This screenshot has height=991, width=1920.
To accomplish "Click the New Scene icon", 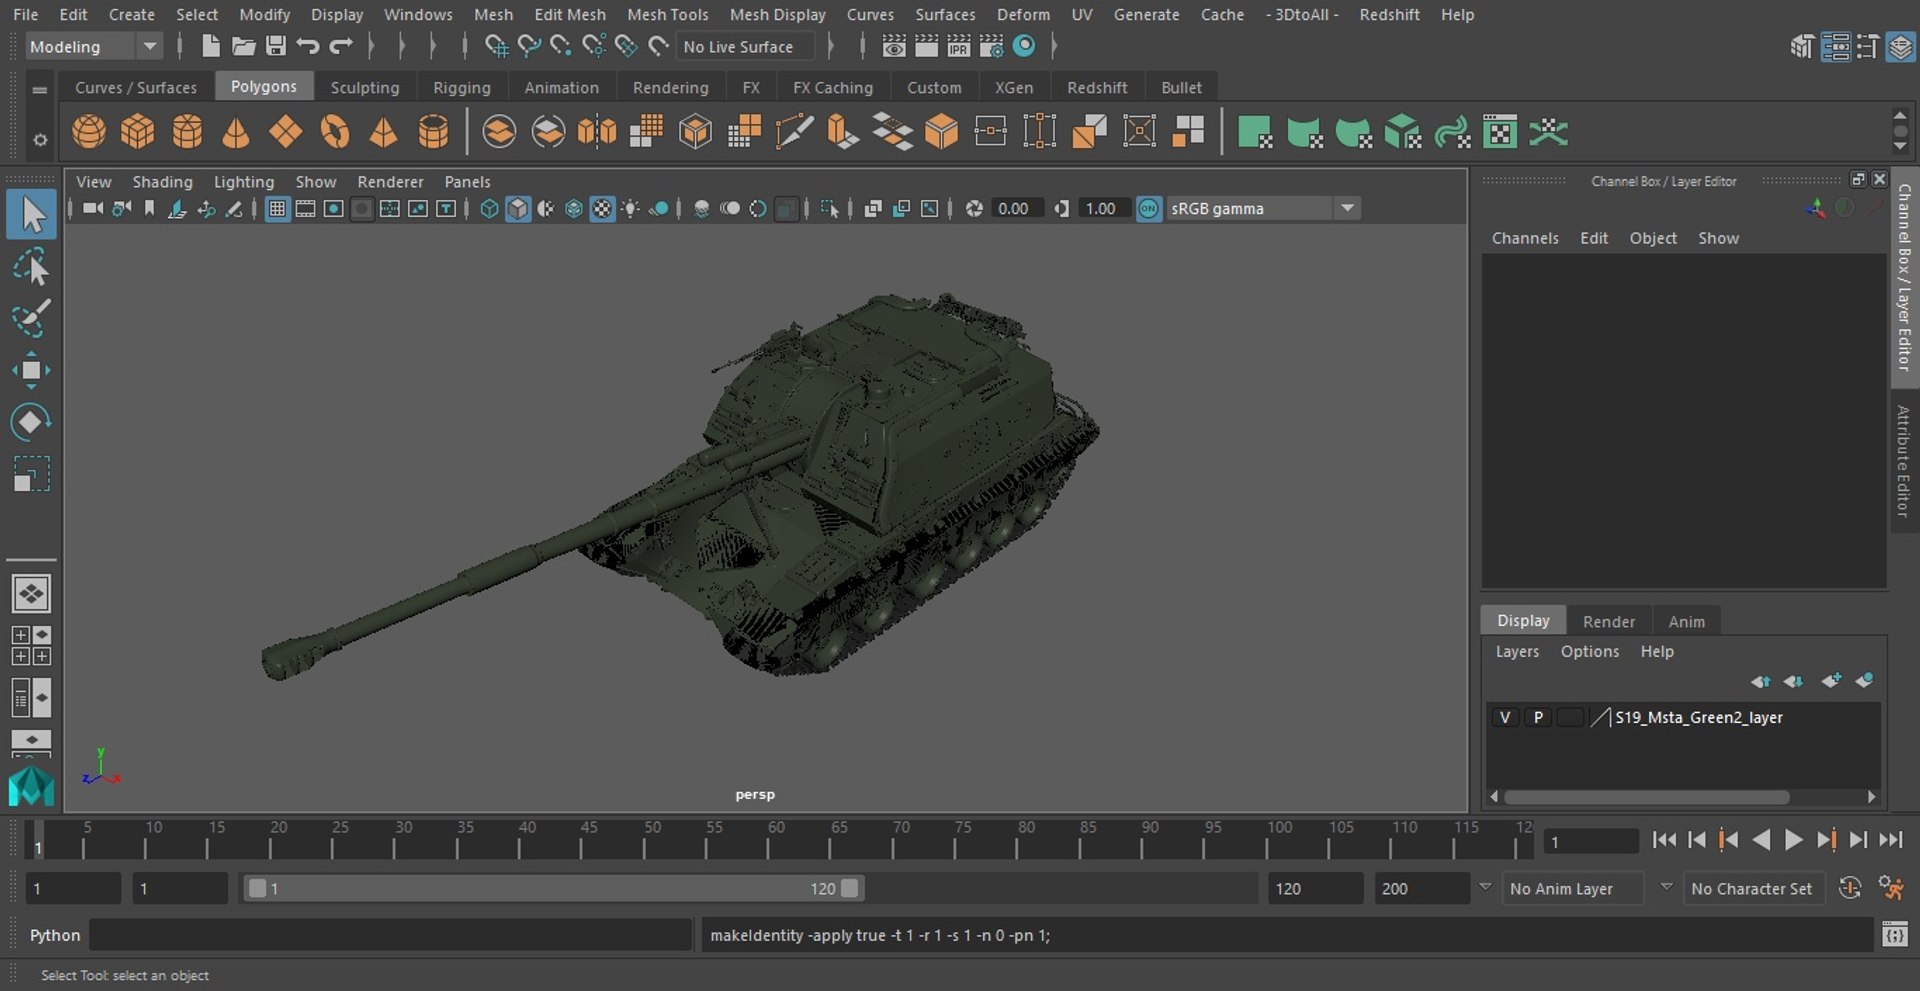I will pyautogui.click(x=210, y=46).
